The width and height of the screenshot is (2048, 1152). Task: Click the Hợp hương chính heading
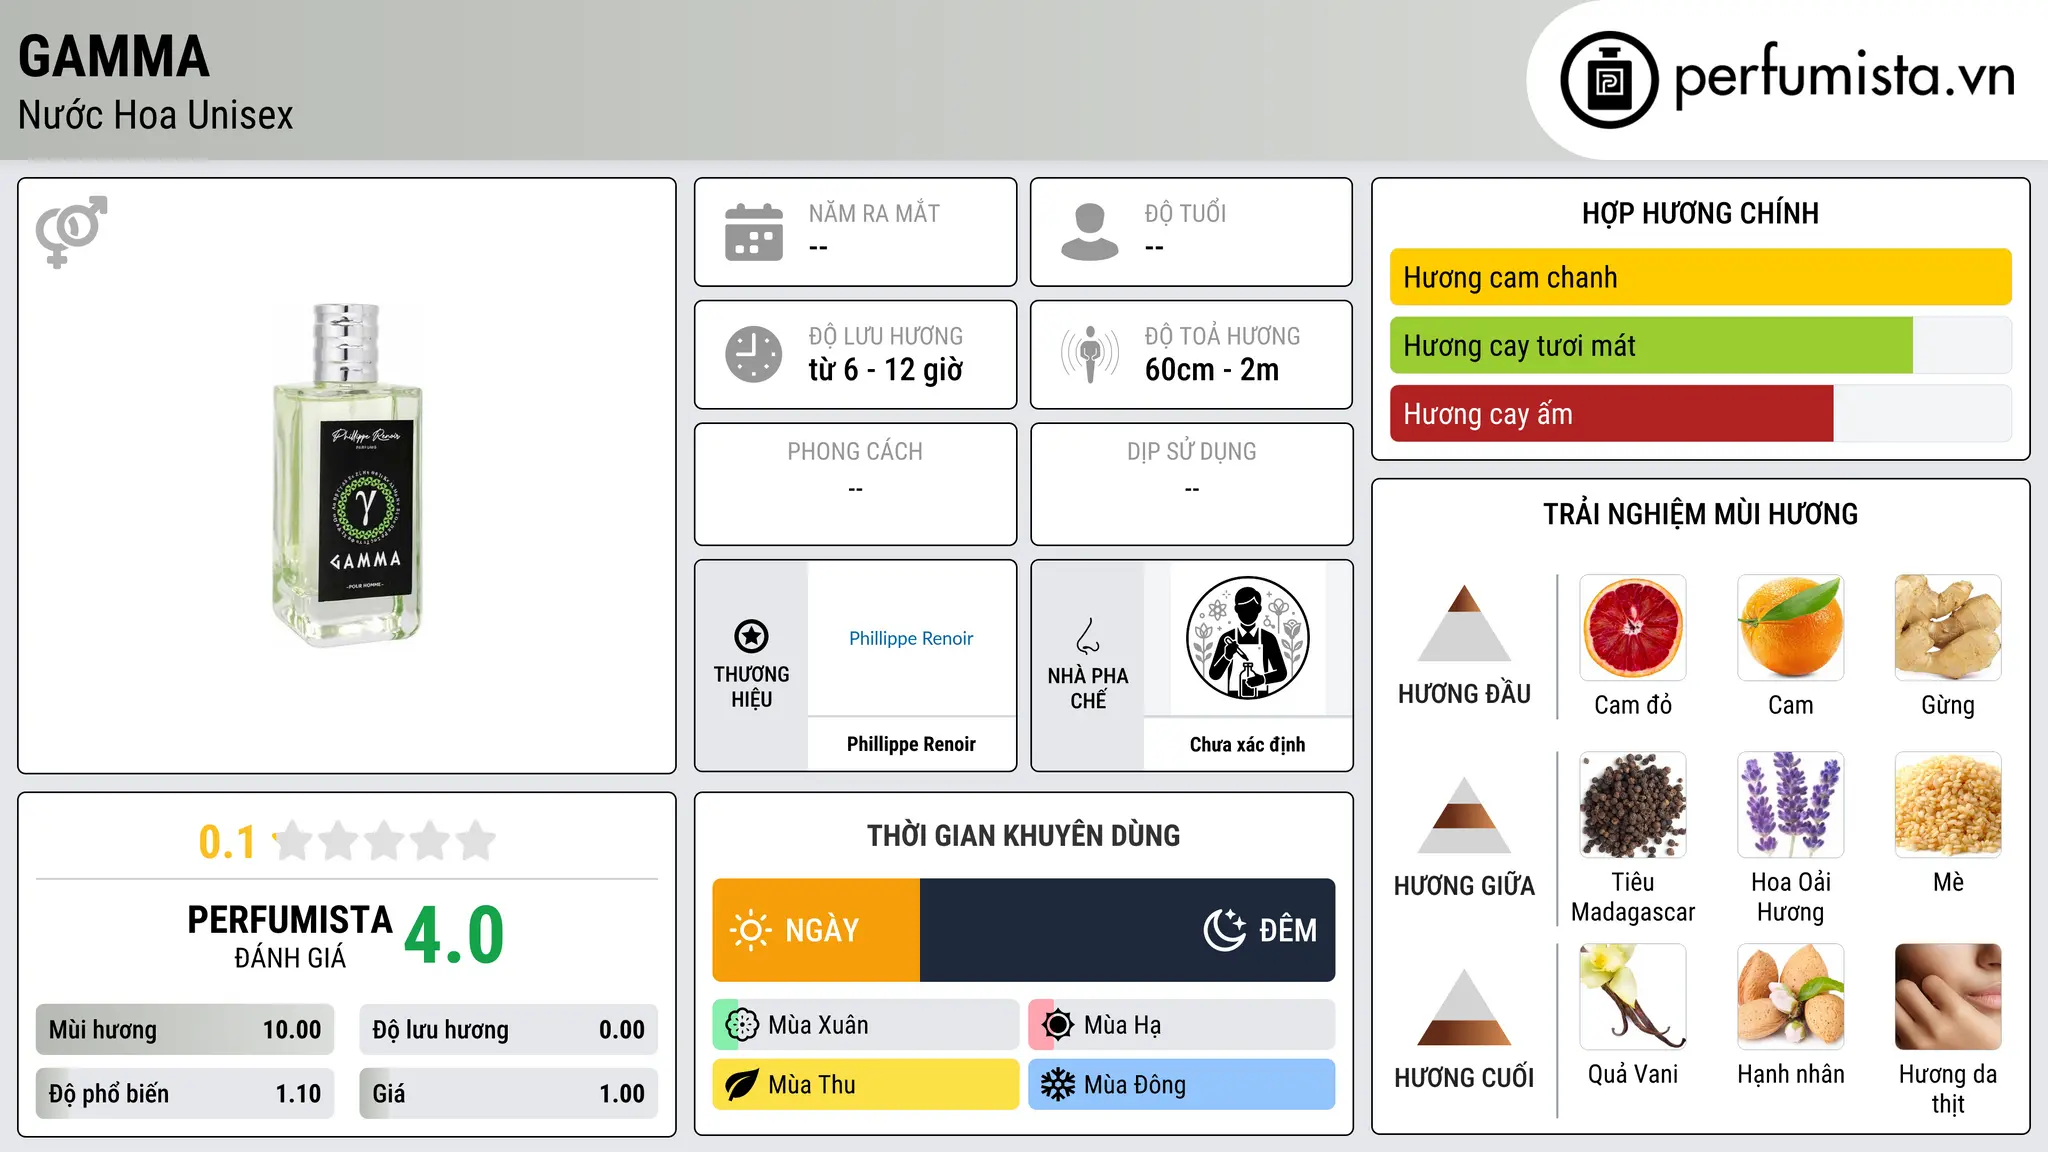(x=1700, y=213)
